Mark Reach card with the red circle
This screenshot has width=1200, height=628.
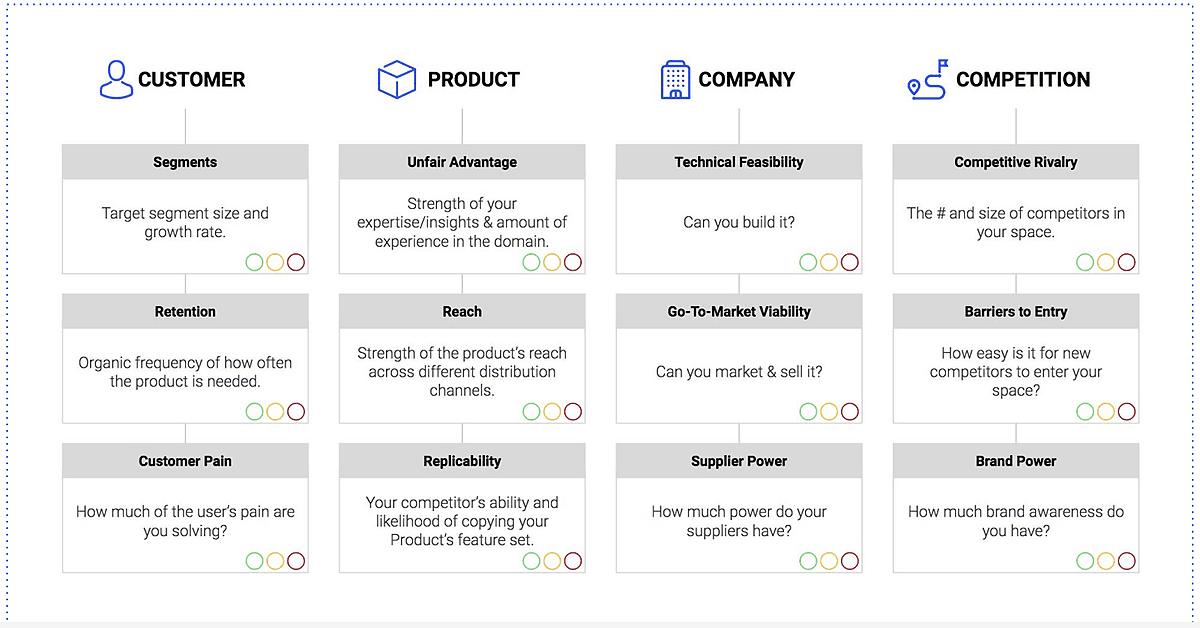click(573, 411)
